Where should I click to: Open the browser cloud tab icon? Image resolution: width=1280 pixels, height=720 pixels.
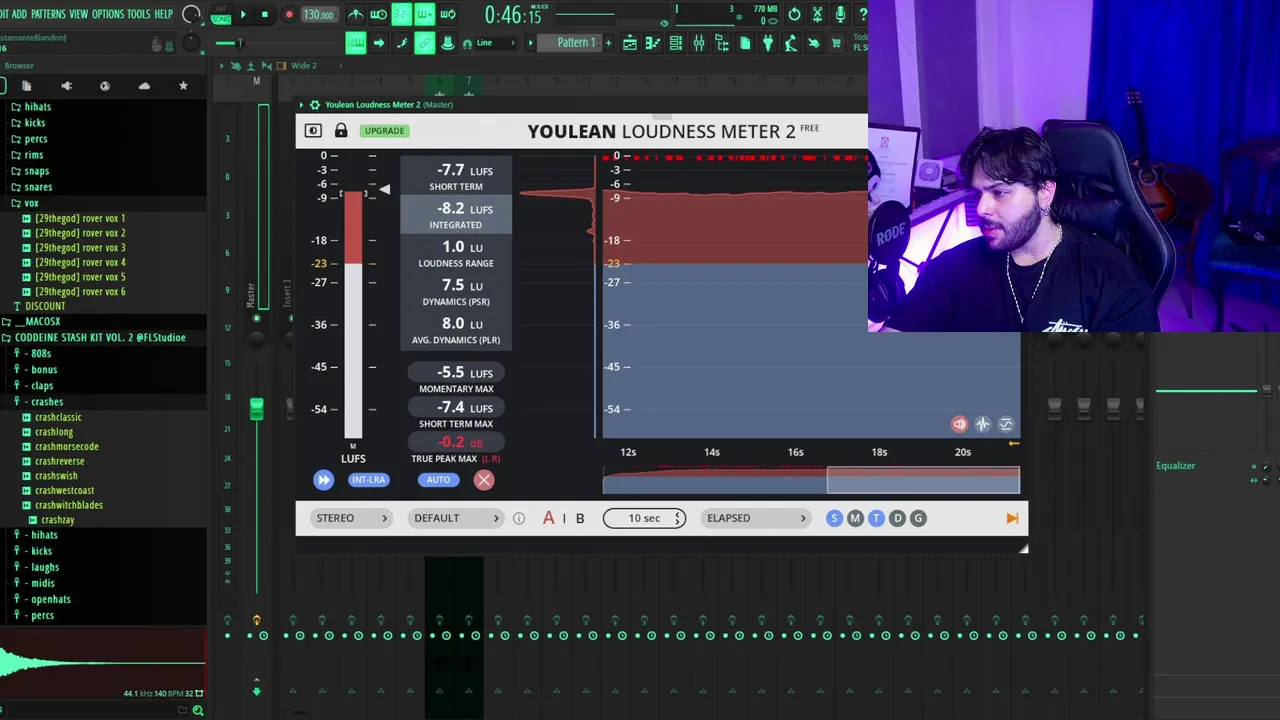click(x=144, y=86)
